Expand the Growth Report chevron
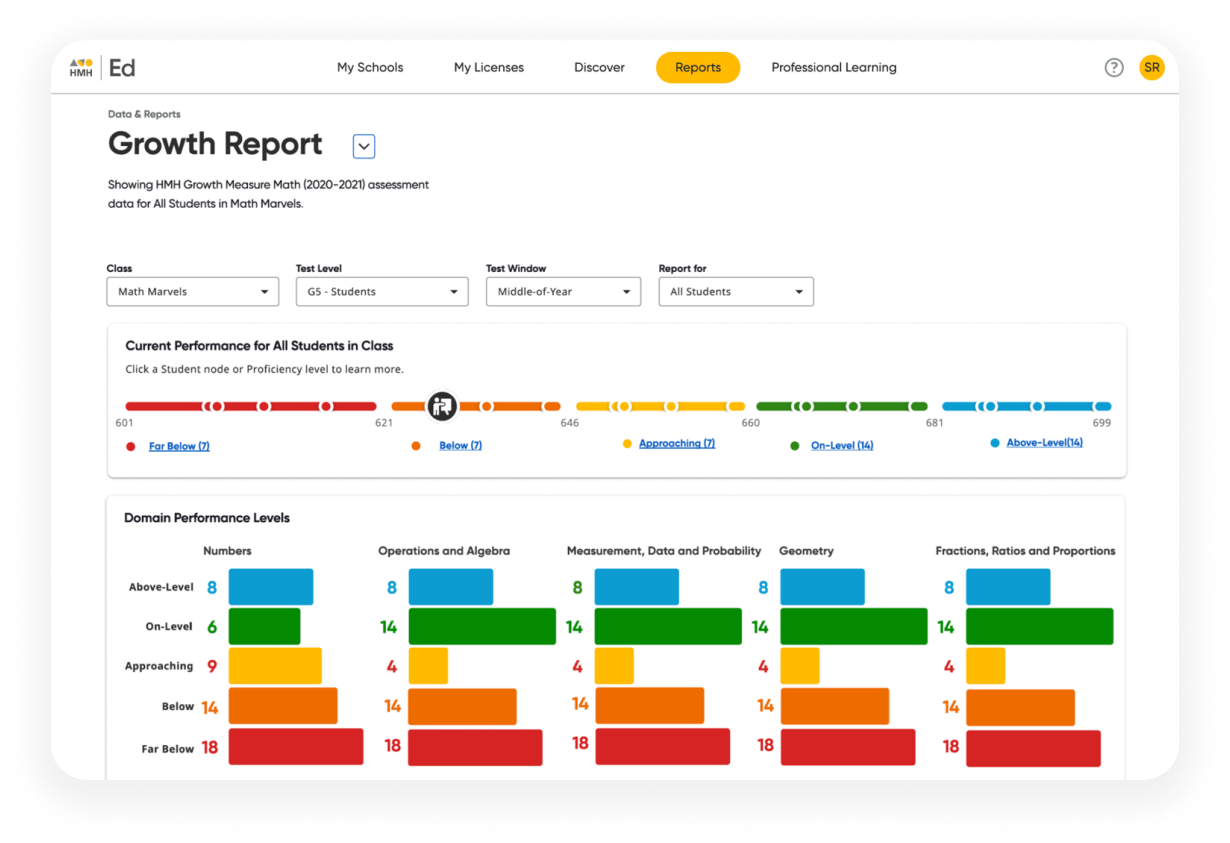The image size is (1230, 843). pos(363,146)
